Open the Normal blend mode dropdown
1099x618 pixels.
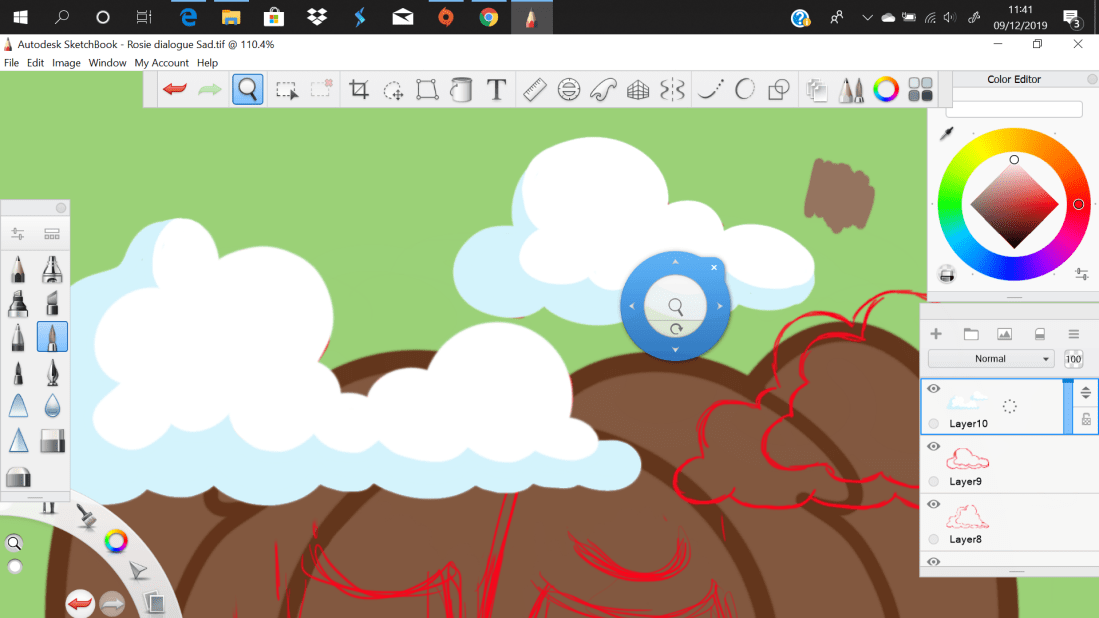tap(991, 358)
